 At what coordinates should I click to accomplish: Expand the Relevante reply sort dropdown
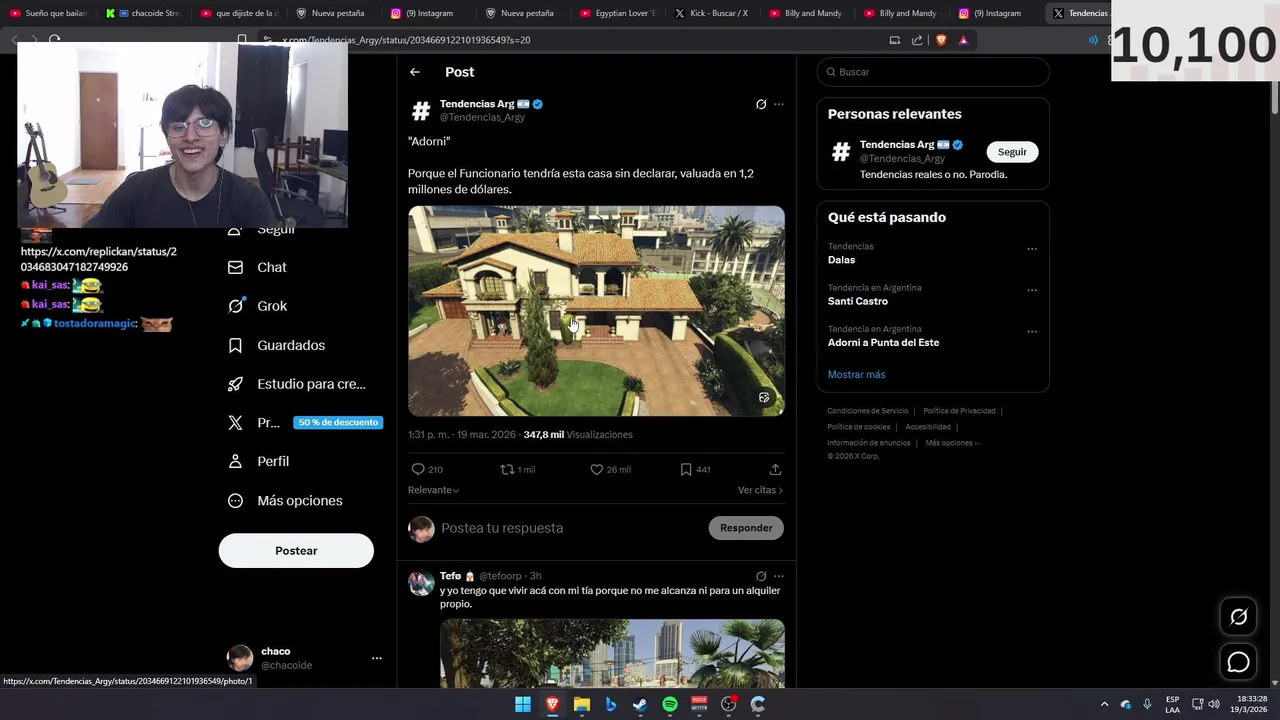(x=433, y=490)
